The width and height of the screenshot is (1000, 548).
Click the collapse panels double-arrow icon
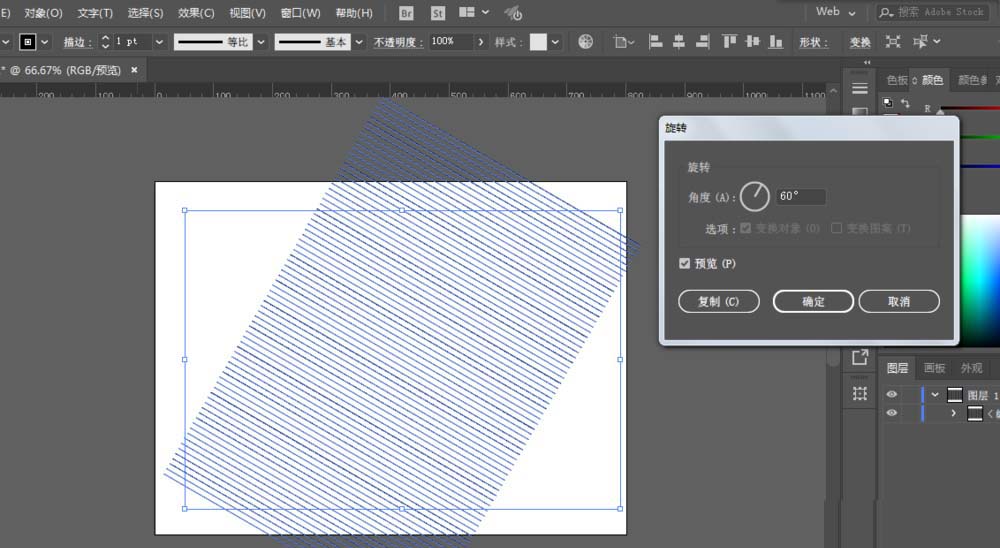pos(867,63)
